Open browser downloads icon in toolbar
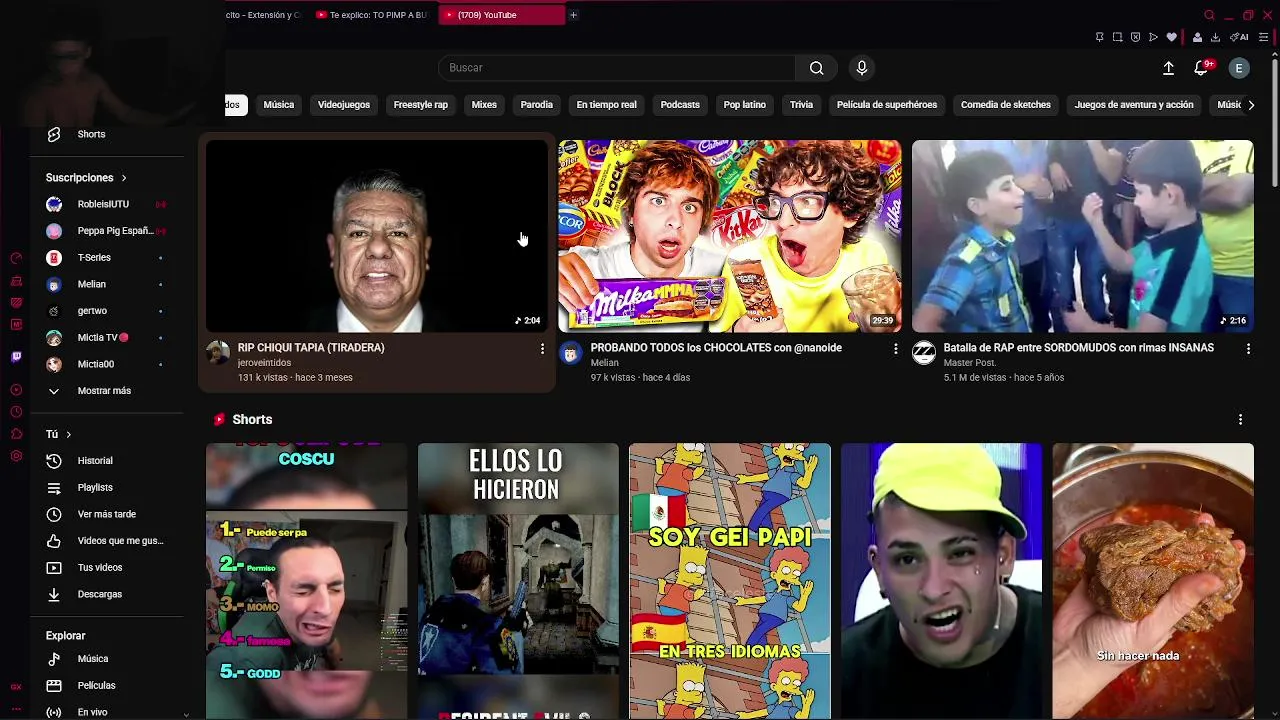Screen dimensions: 1280x720 1215,37
